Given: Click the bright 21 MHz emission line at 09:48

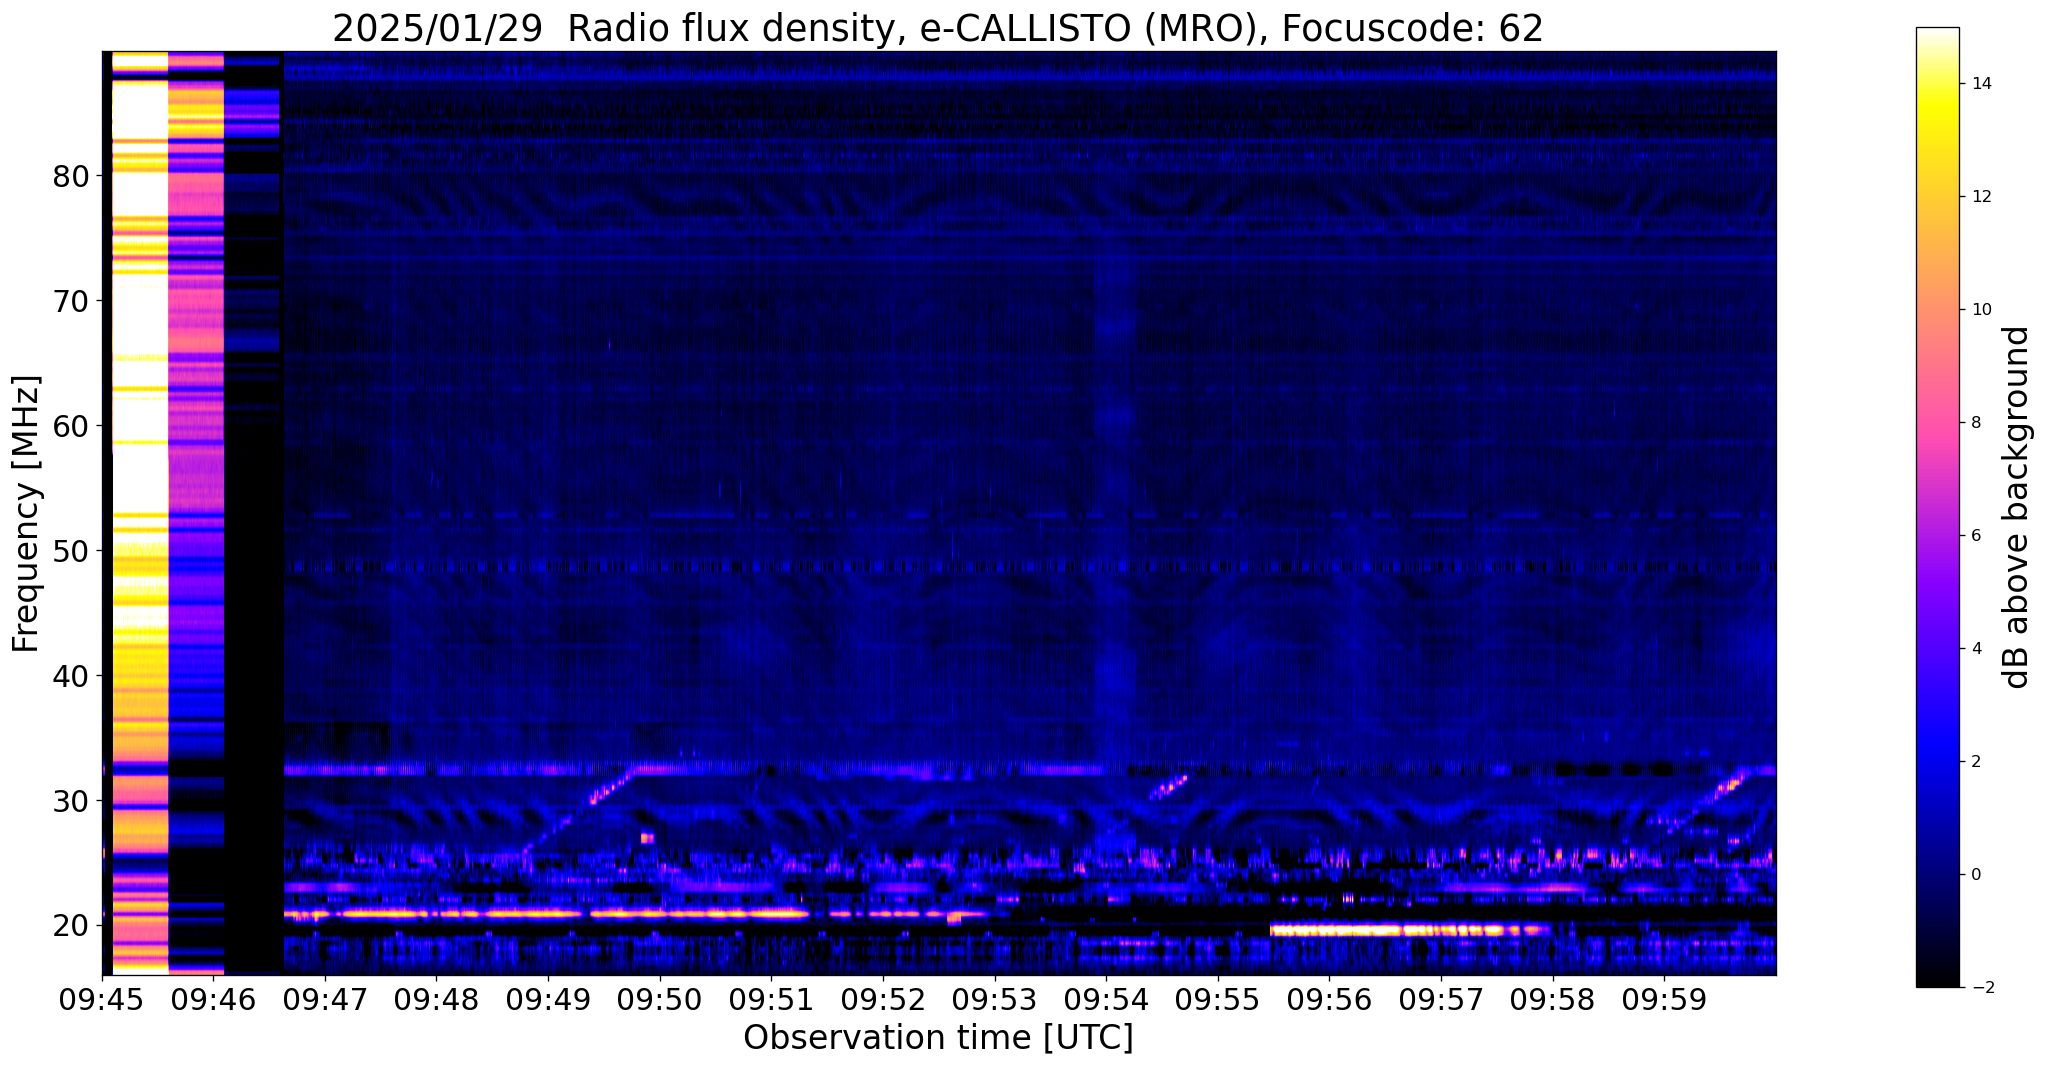Looking at the screenshot, I should pyautogui.click(x=436, y=914).
